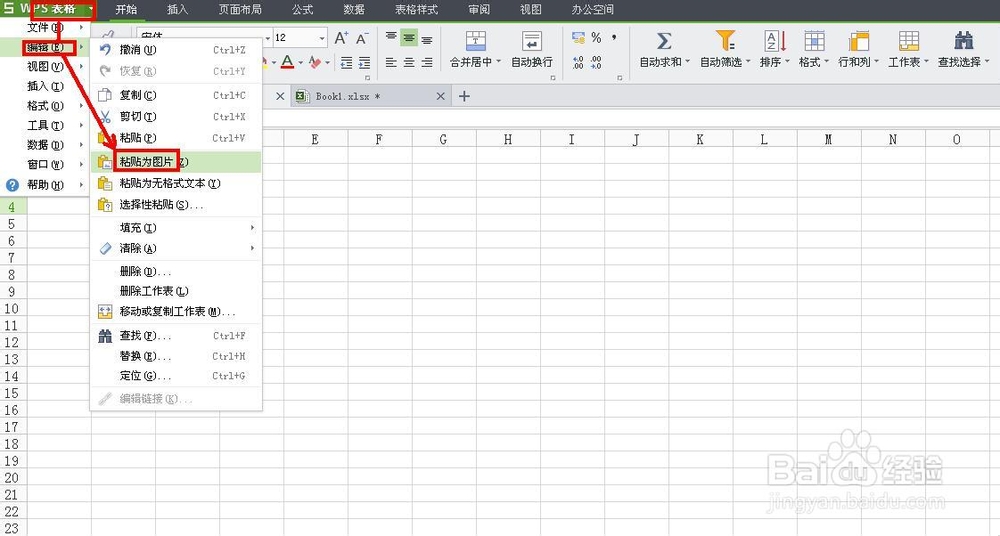Open the ribbon Format (格式) icon
This screenshot has height=536, width=1000.
point(814,41)
